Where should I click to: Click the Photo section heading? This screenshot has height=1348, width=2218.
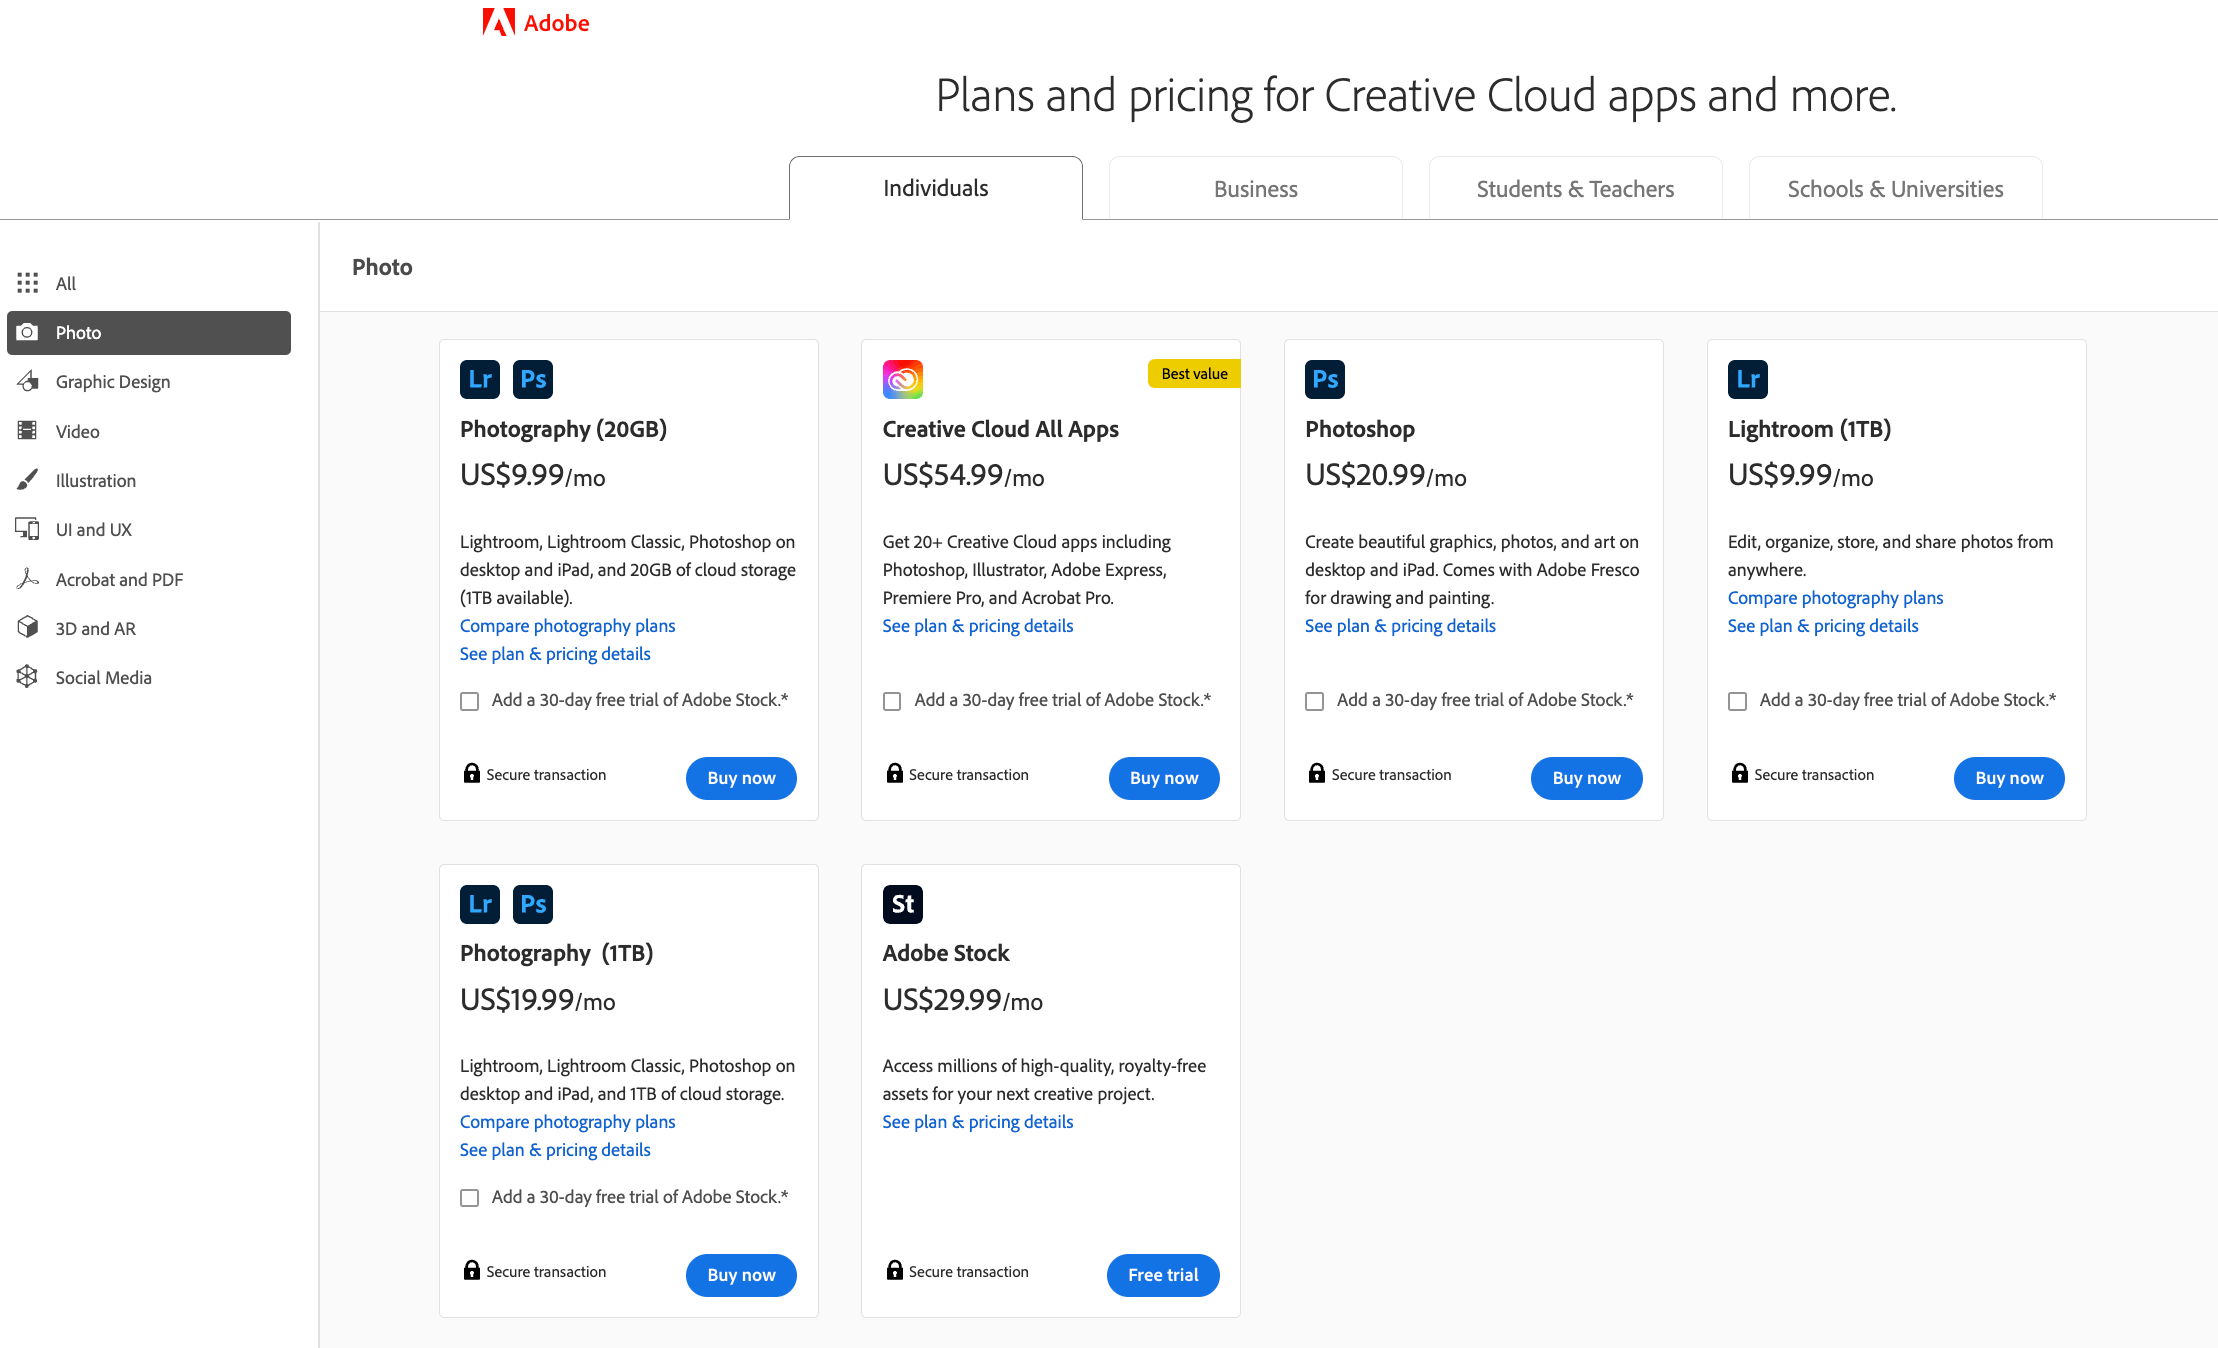(382, 267)
